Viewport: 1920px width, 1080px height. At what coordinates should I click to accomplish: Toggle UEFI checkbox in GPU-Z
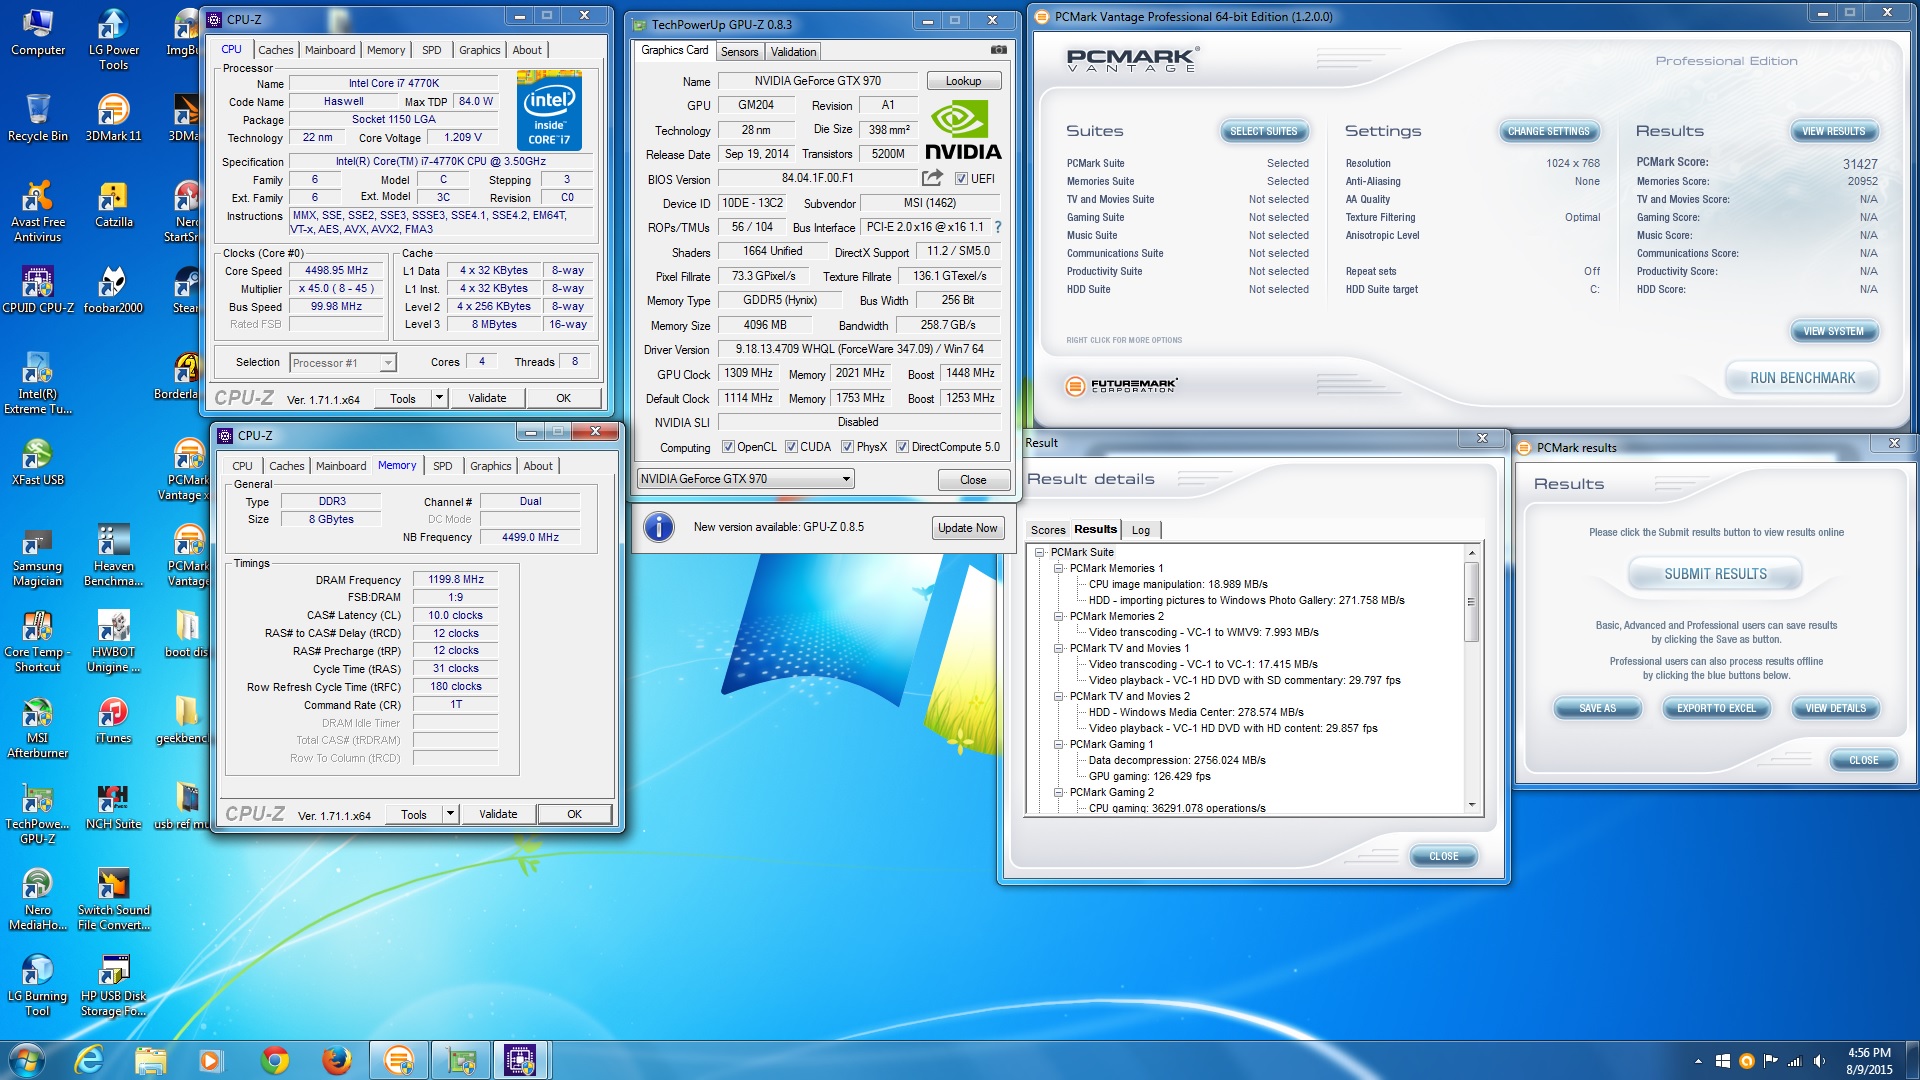(961, 179)
